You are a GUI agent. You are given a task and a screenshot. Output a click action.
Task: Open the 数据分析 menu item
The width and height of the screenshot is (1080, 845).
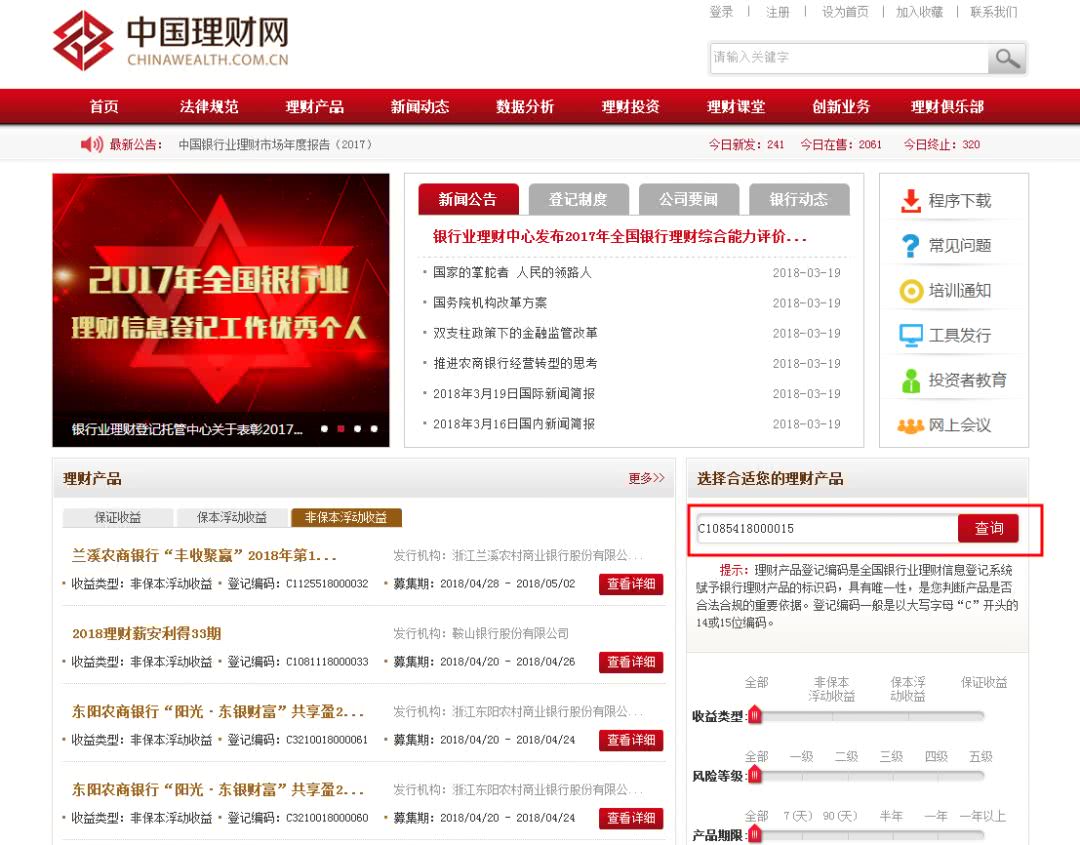tap(525, 107)
